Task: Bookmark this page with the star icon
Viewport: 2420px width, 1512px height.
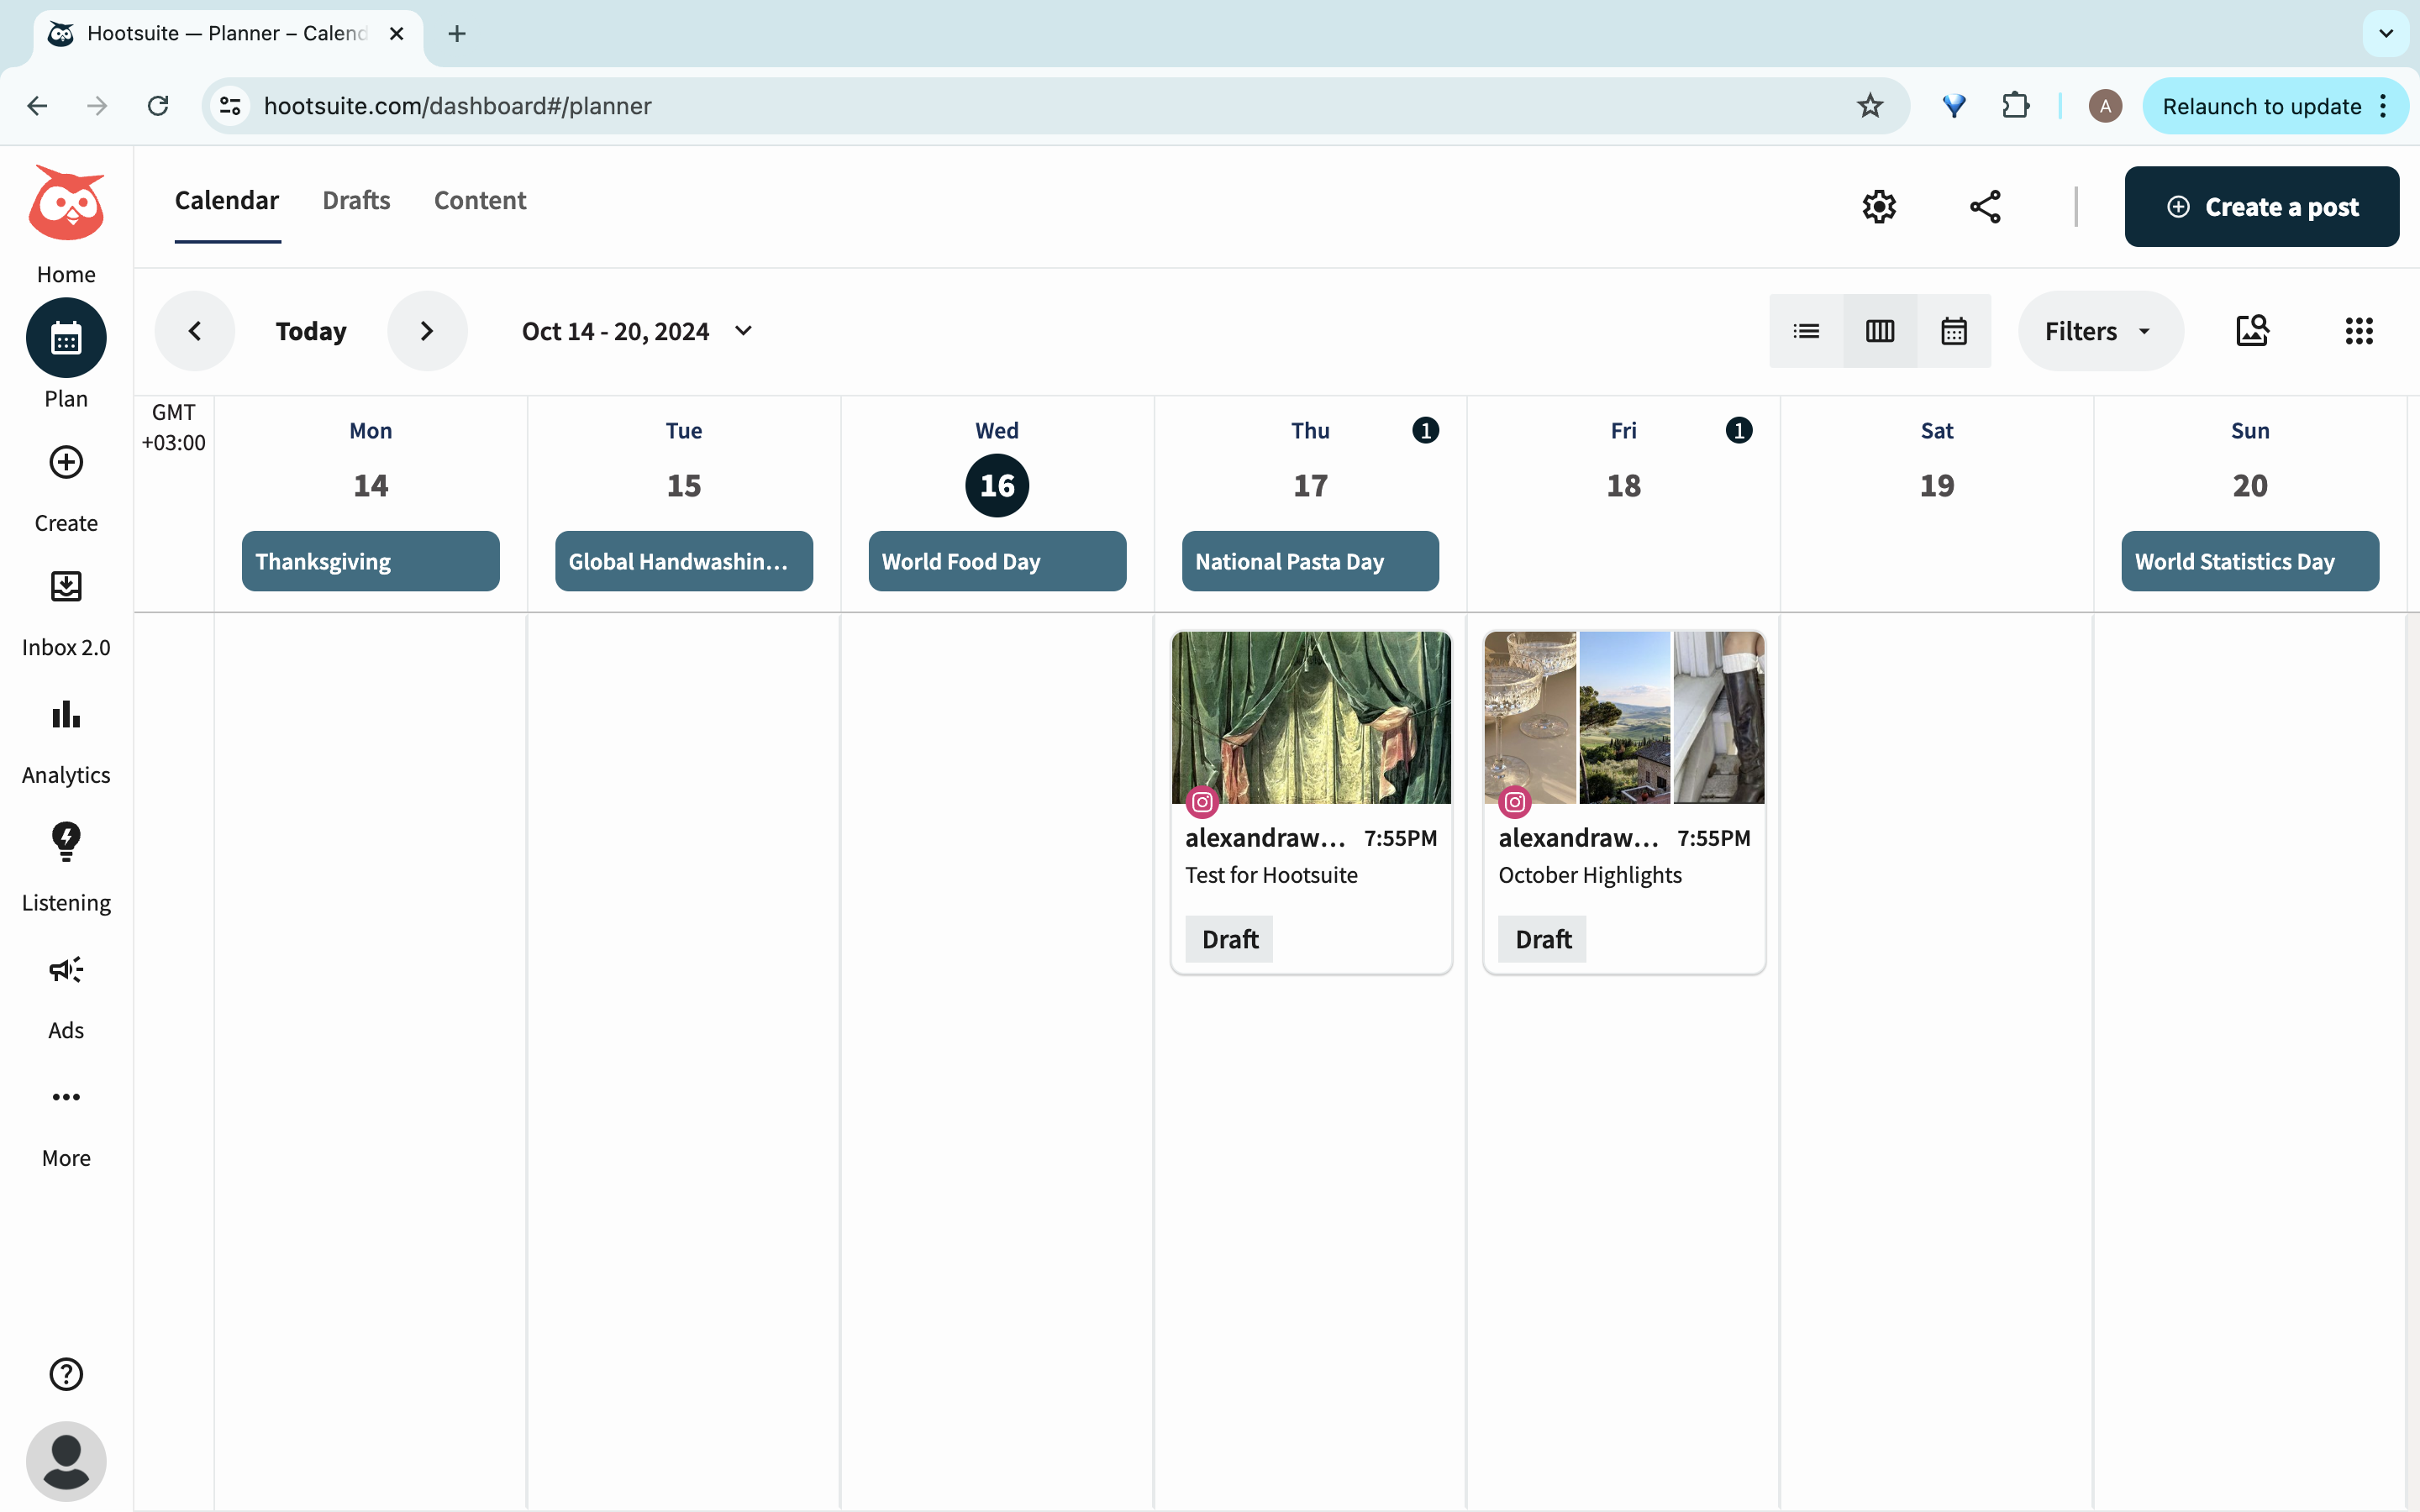Action: (1870, 106)
